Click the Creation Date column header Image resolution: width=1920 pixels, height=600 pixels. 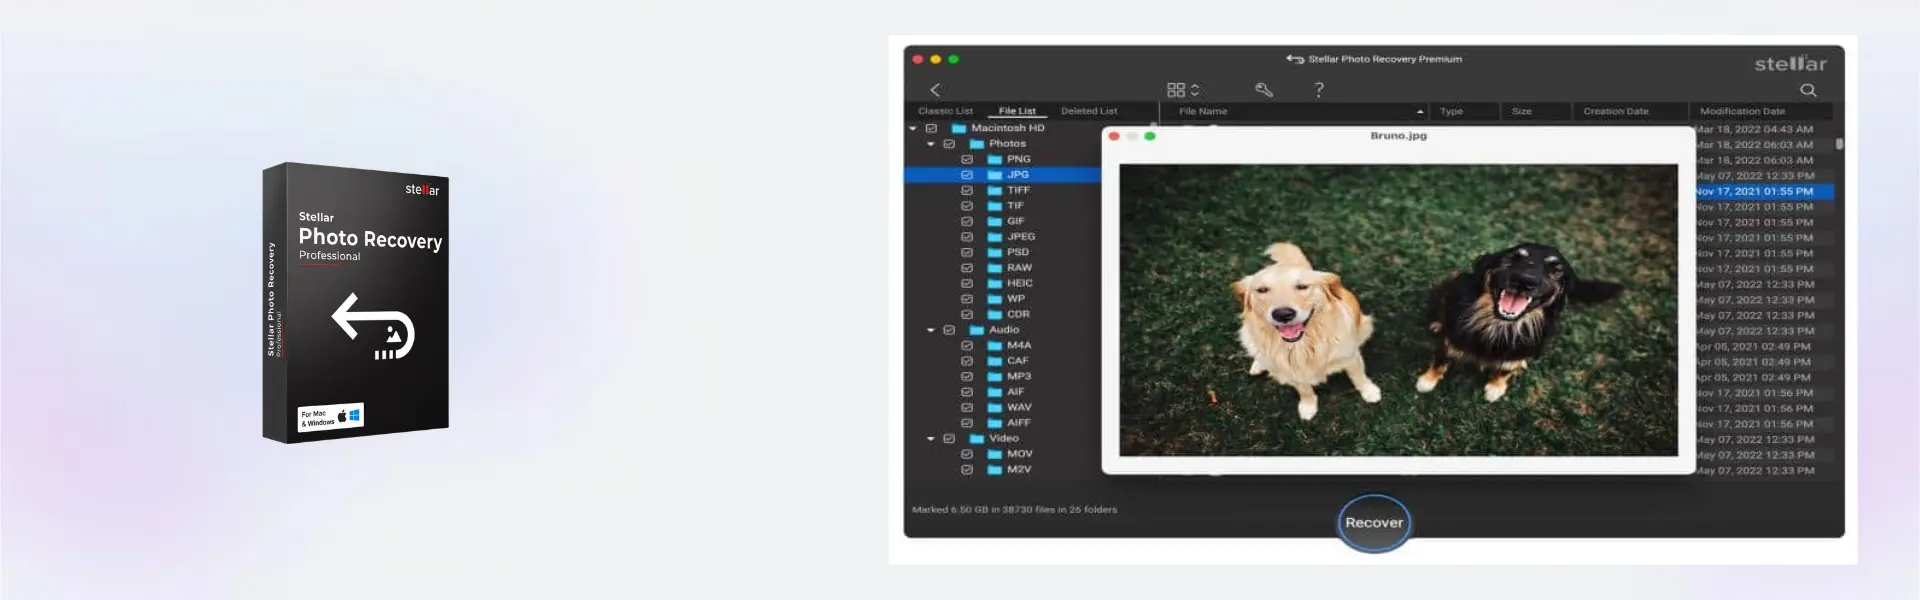click(x=1629, y=111)
